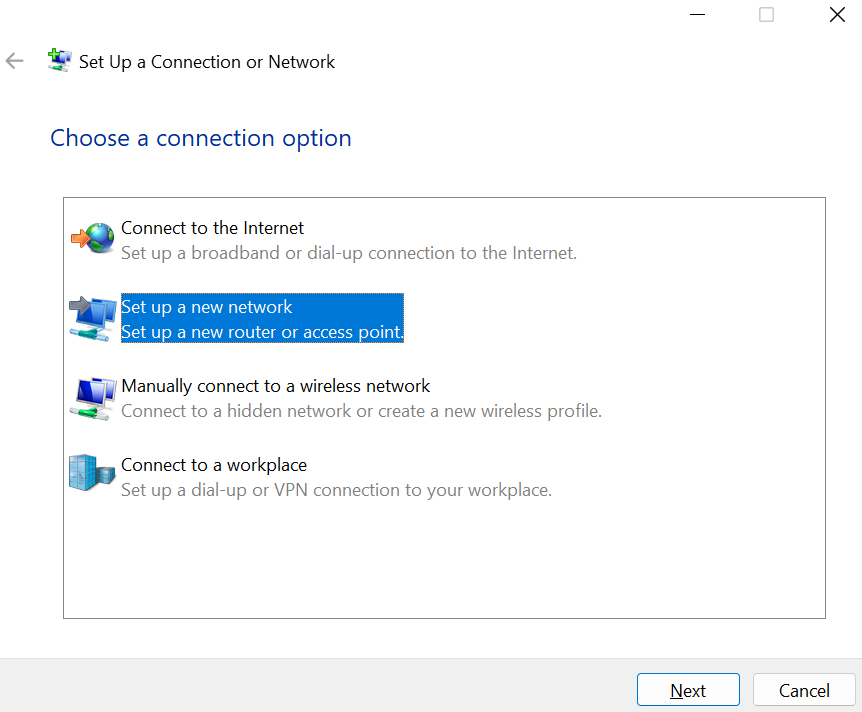Click the wizard icon beside the window title

point(59,60)
